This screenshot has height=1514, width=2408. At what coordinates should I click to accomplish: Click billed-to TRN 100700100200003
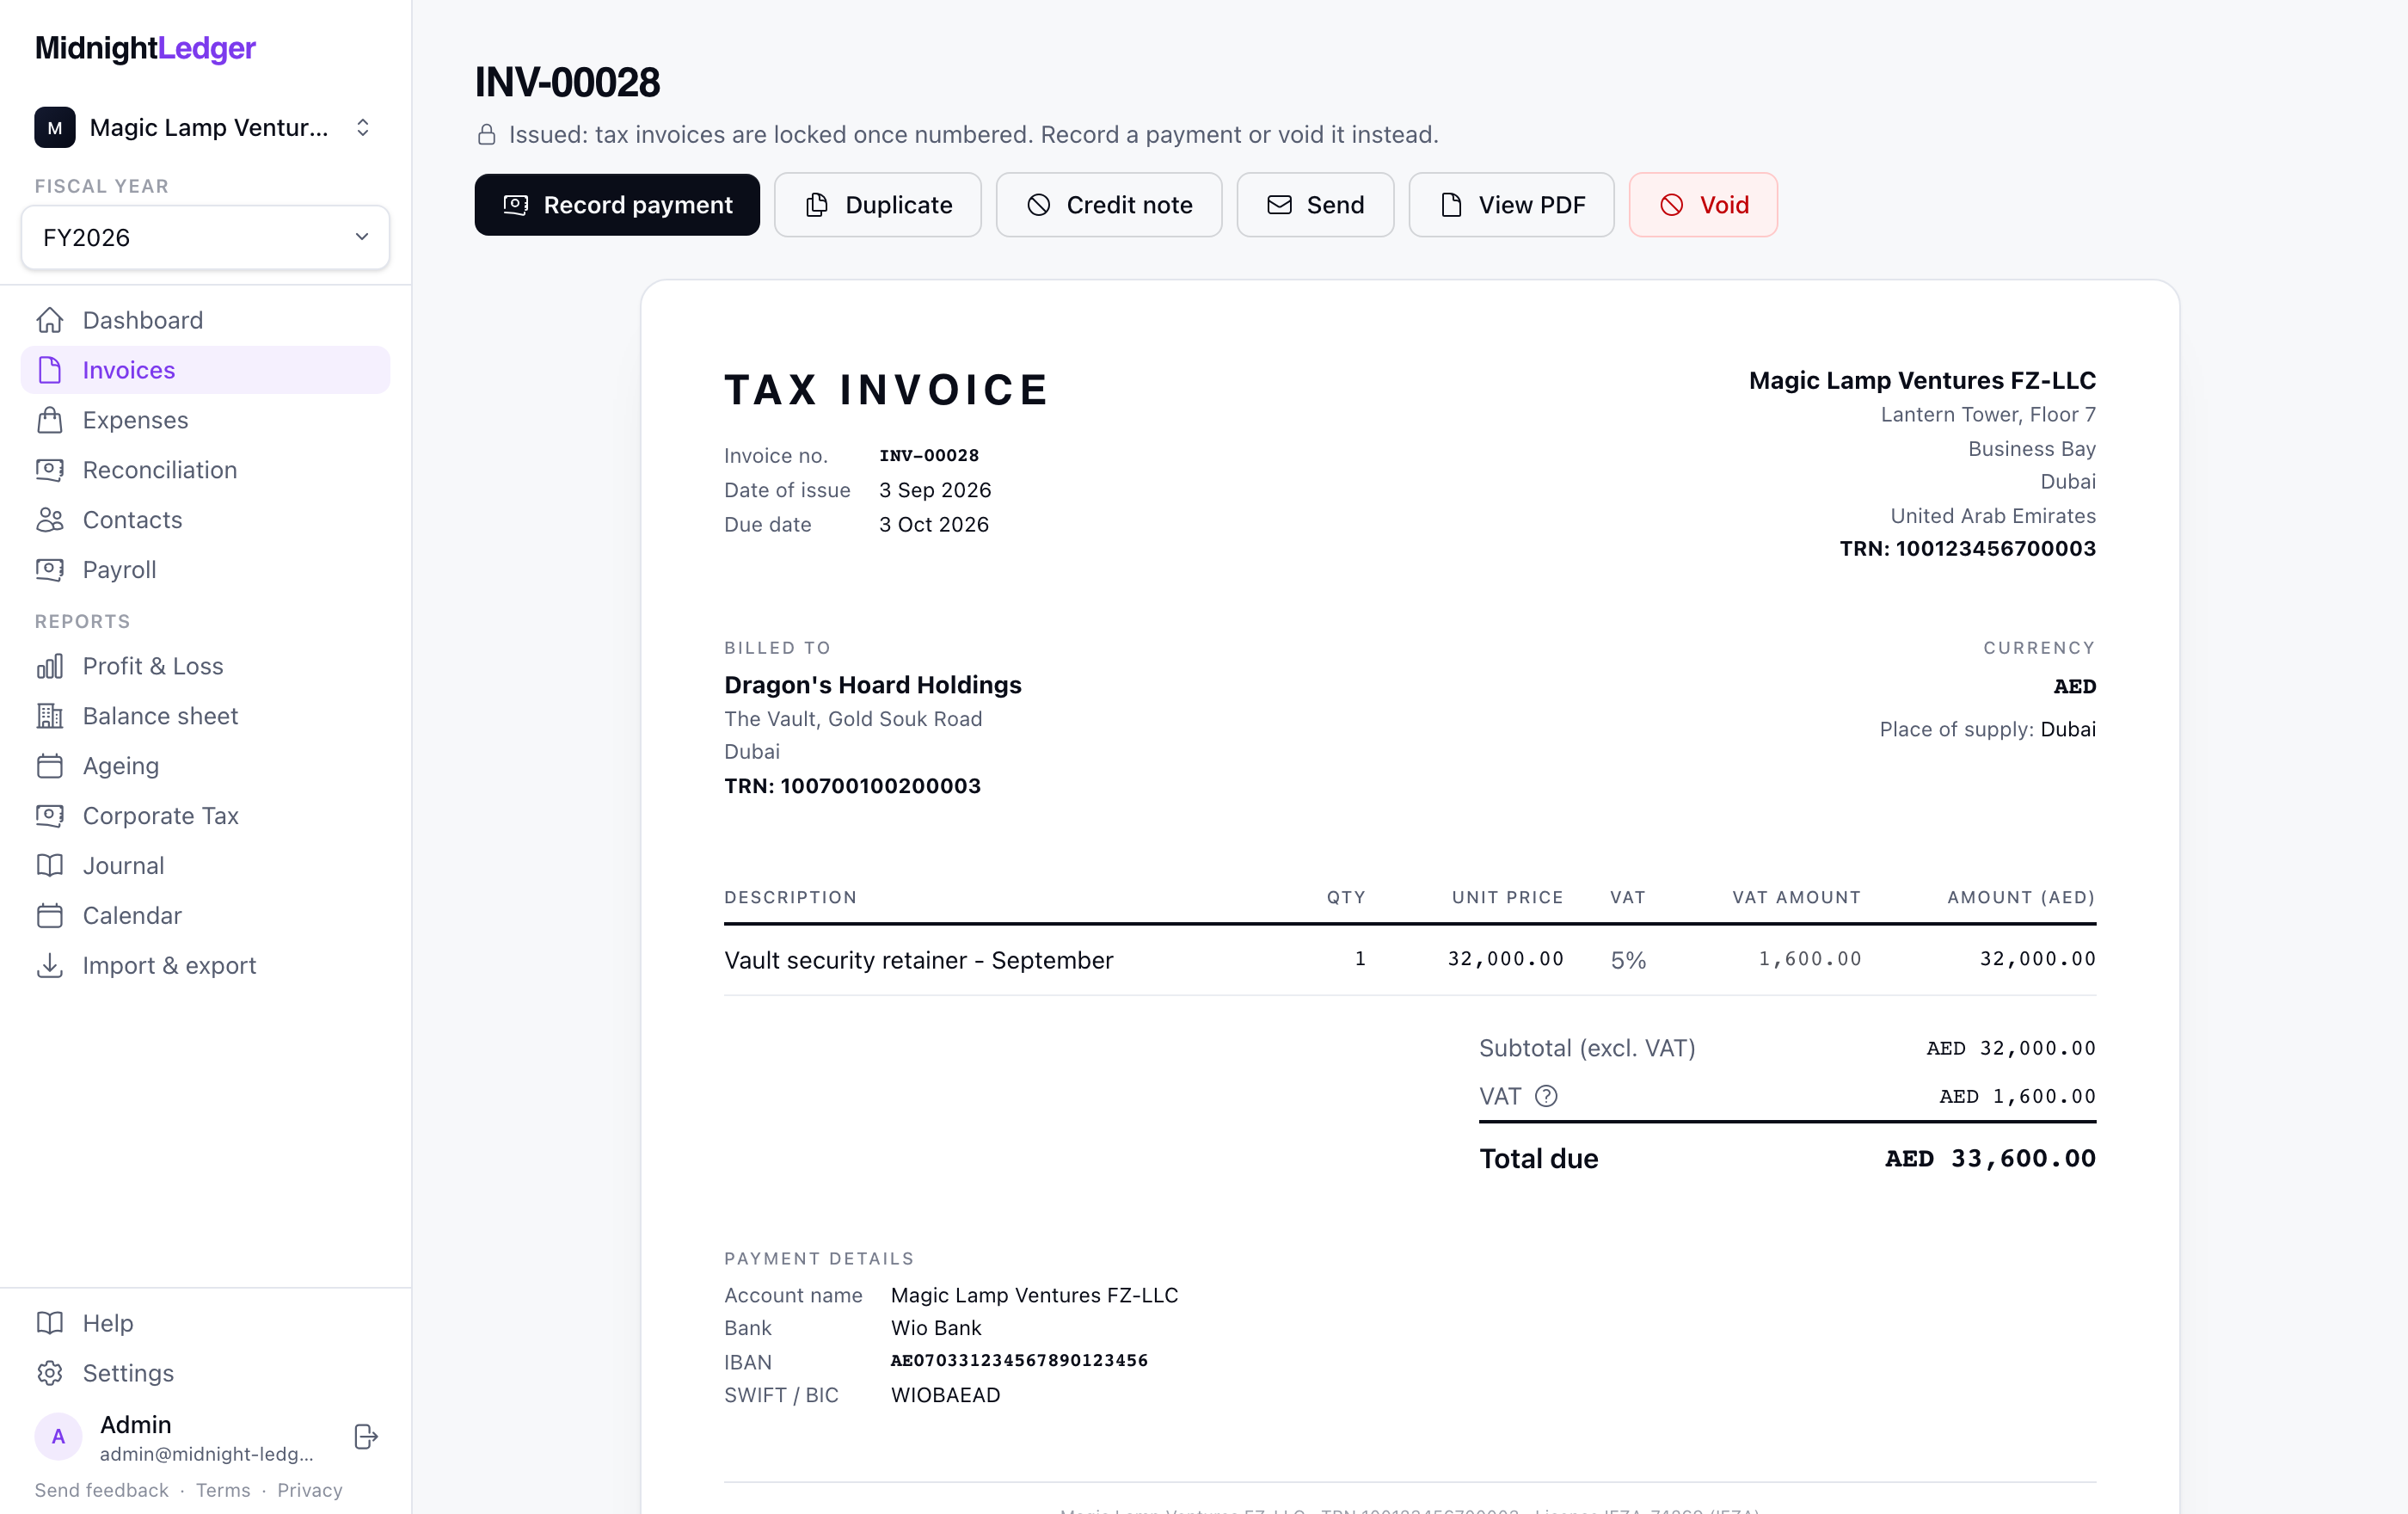coord(852,786)
